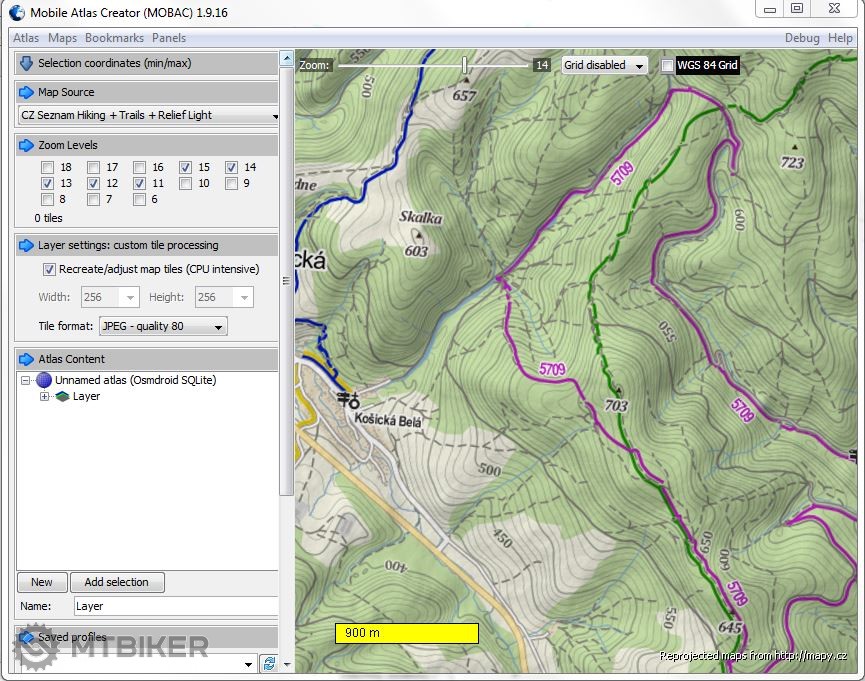865x681 pixels.
Task: Click the Selection coordinates panel arrow icon
Action: click(26, 63)
